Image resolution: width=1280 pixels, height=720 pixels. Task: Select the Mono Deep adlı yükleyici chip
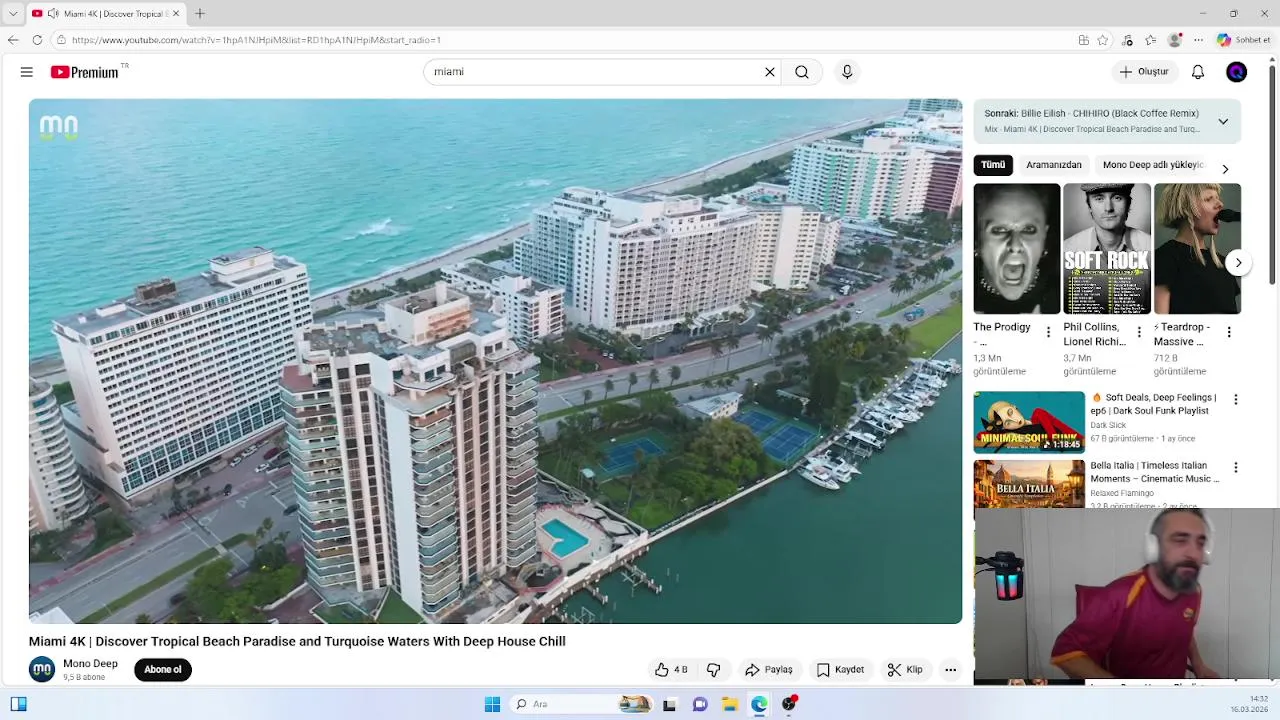click(x=1153, y=165)
